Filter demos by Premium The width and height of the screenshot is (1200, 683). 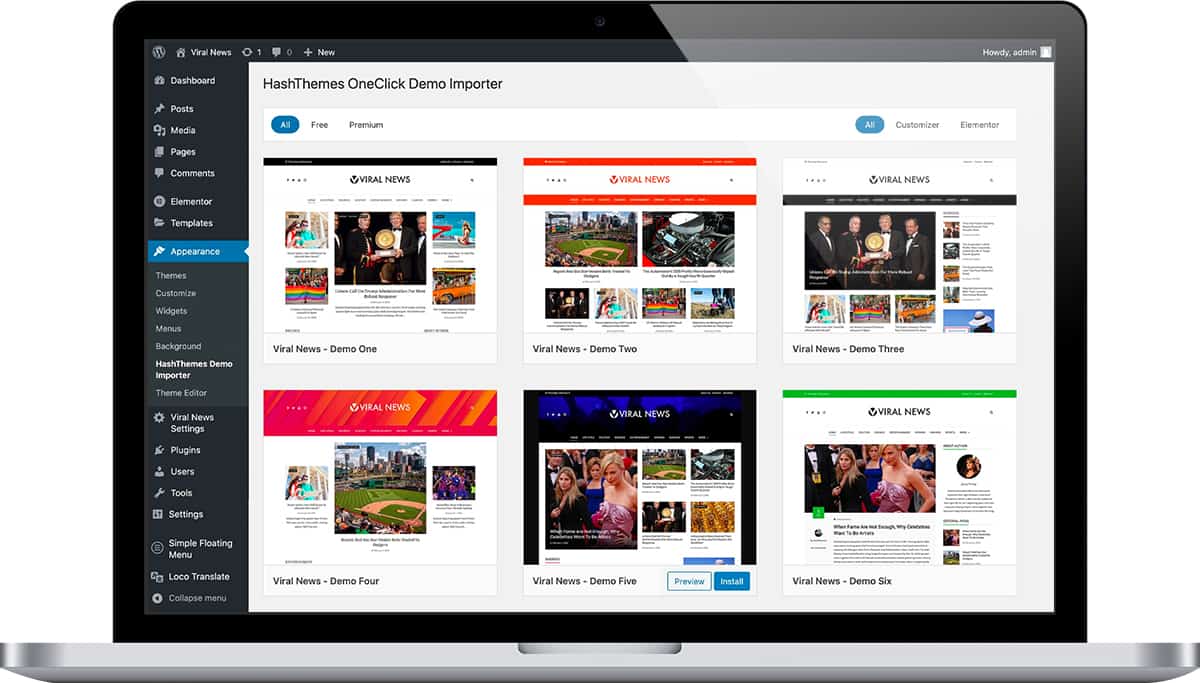366,125
